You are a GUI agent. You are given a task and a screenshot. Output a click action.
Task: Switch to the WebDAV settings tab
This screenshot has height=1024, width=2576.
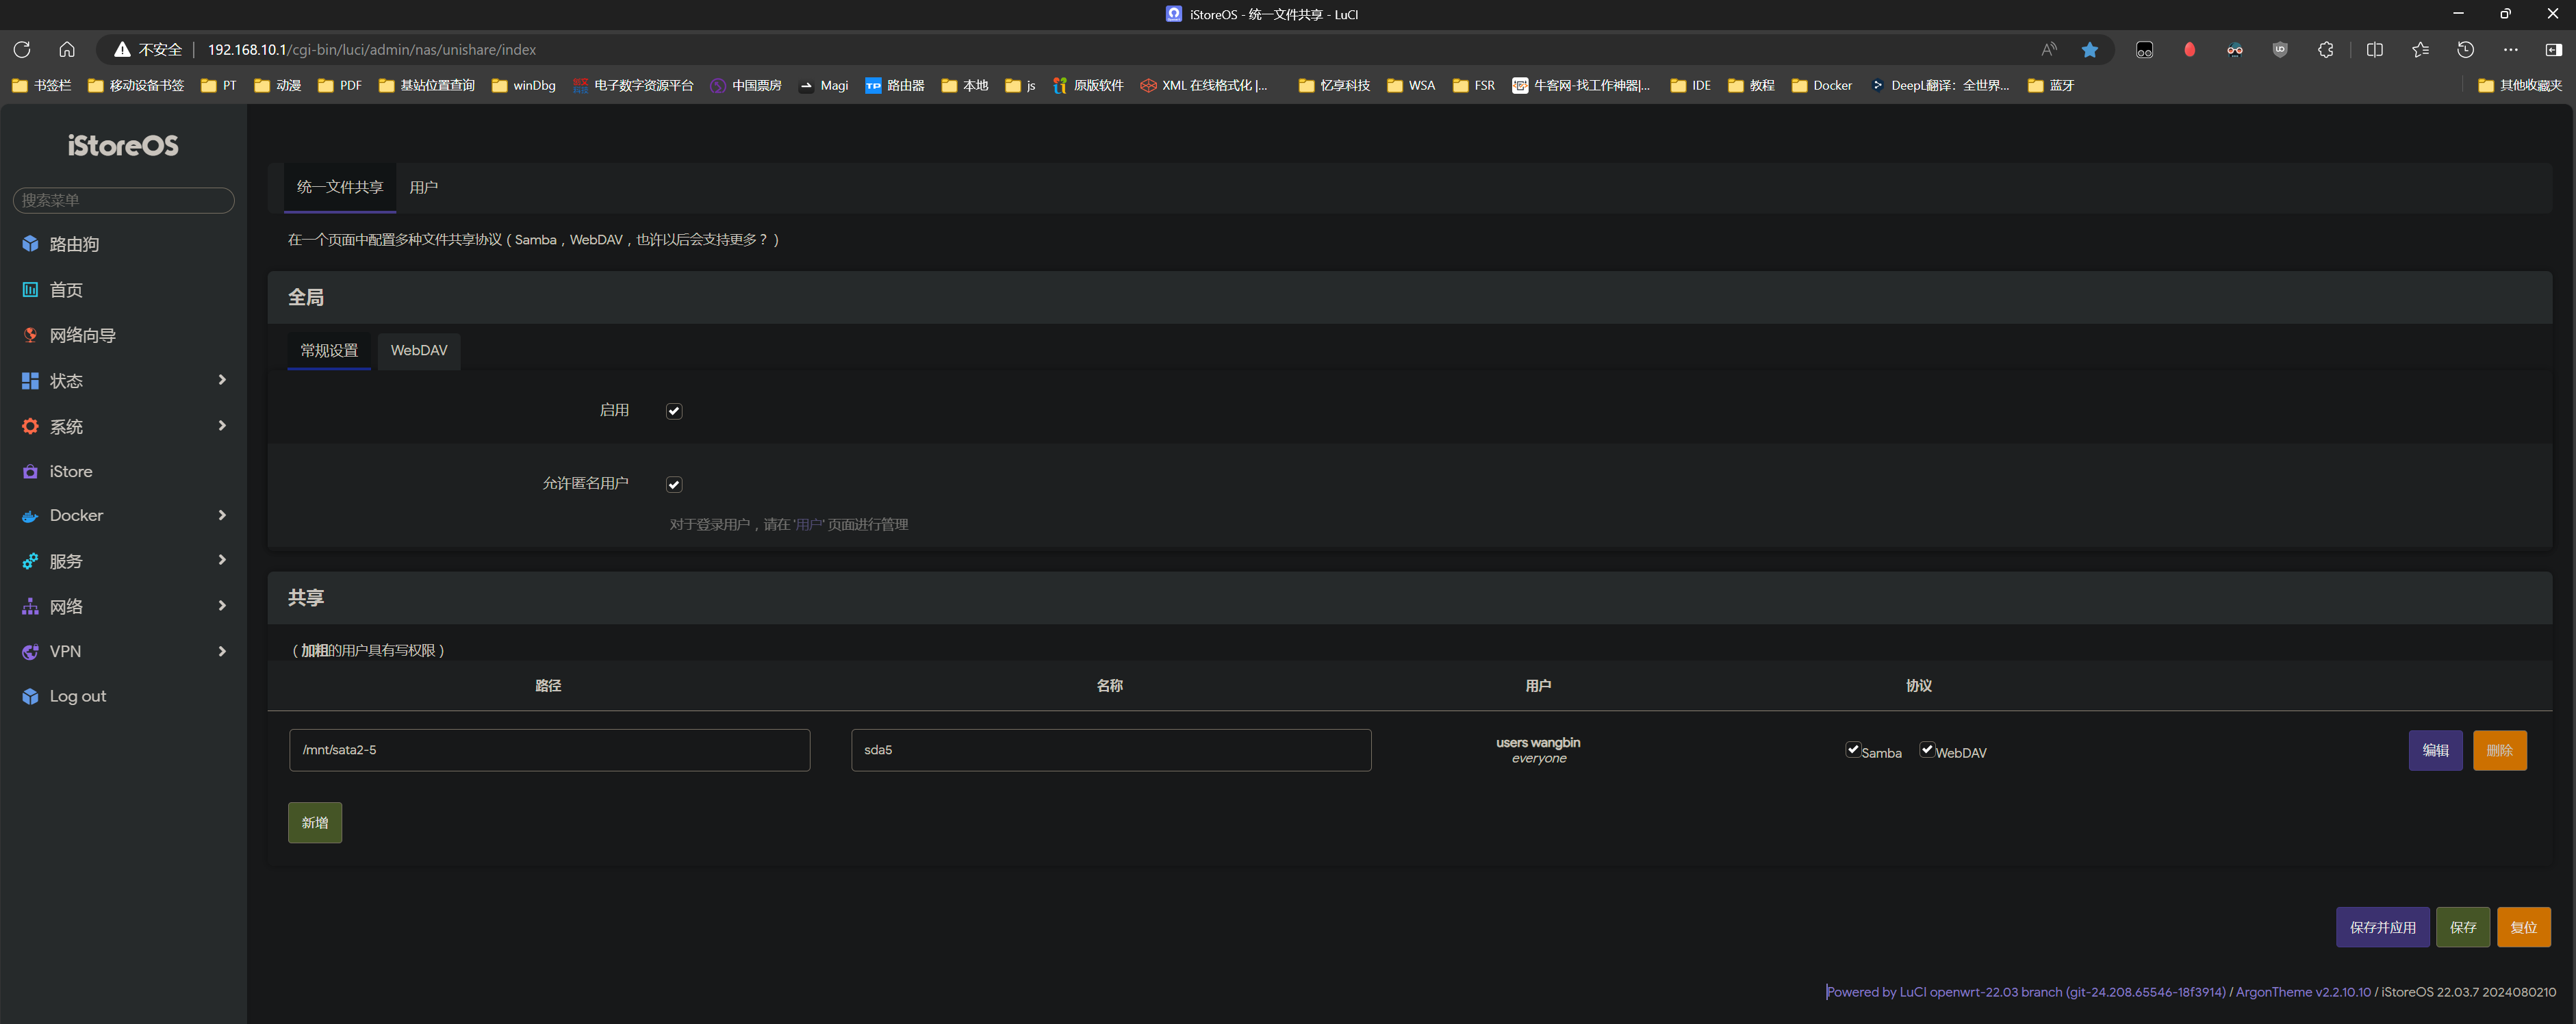coord(419,351)
